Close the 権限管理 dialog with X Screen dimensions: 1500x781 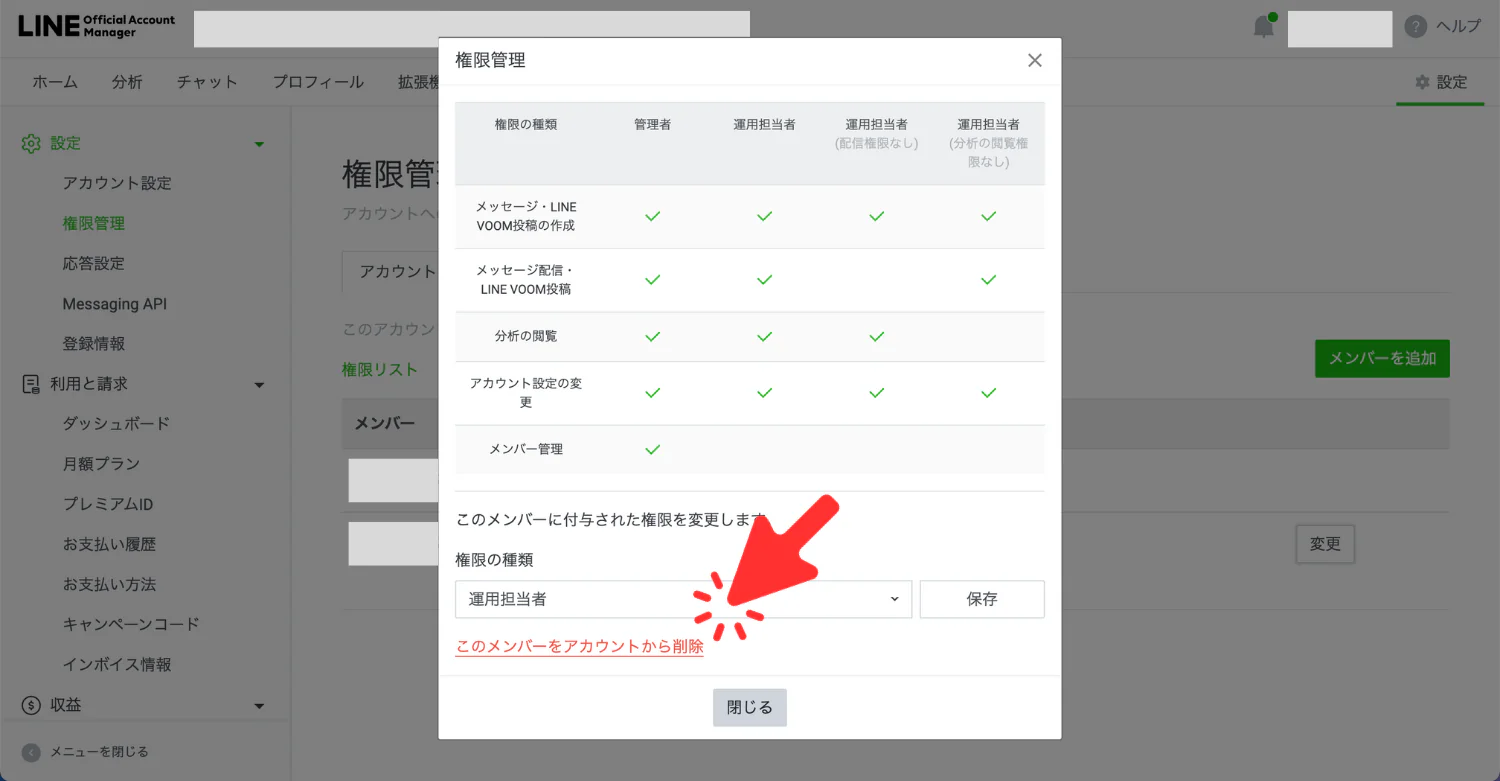tap(1035, 61)
